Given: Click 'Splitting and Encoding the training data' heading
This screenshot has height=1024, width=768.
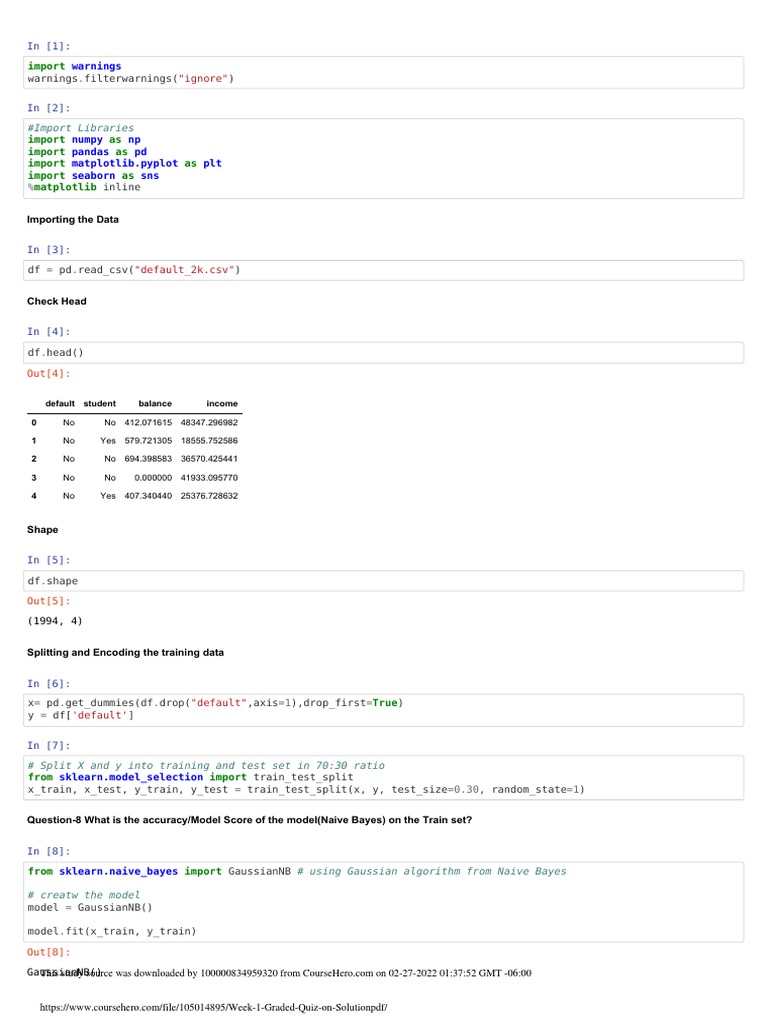Looking at the screenshot, I should point(125,652).
